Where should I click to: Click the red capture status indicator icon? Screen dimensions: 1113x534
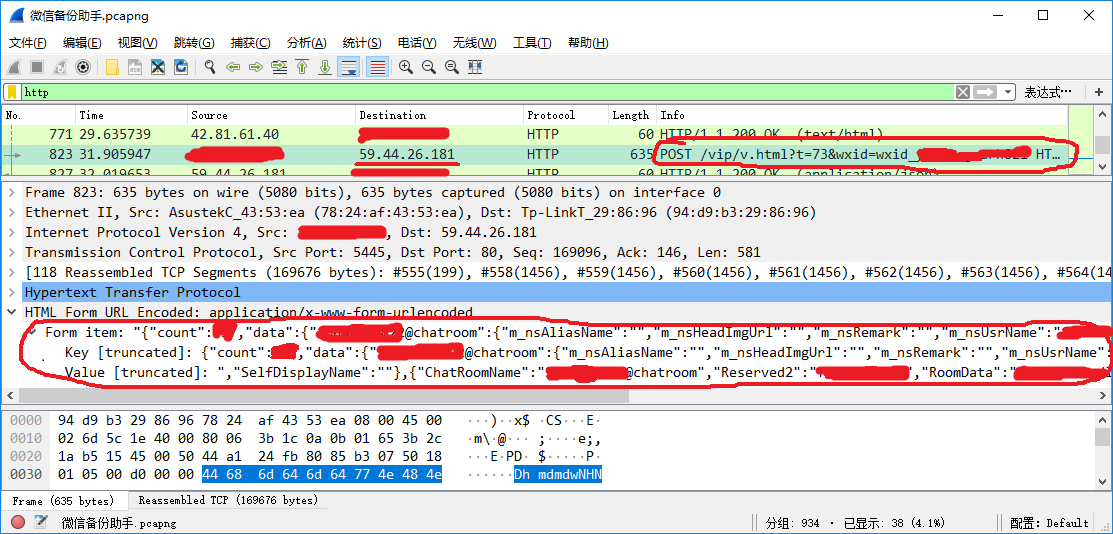18,523
